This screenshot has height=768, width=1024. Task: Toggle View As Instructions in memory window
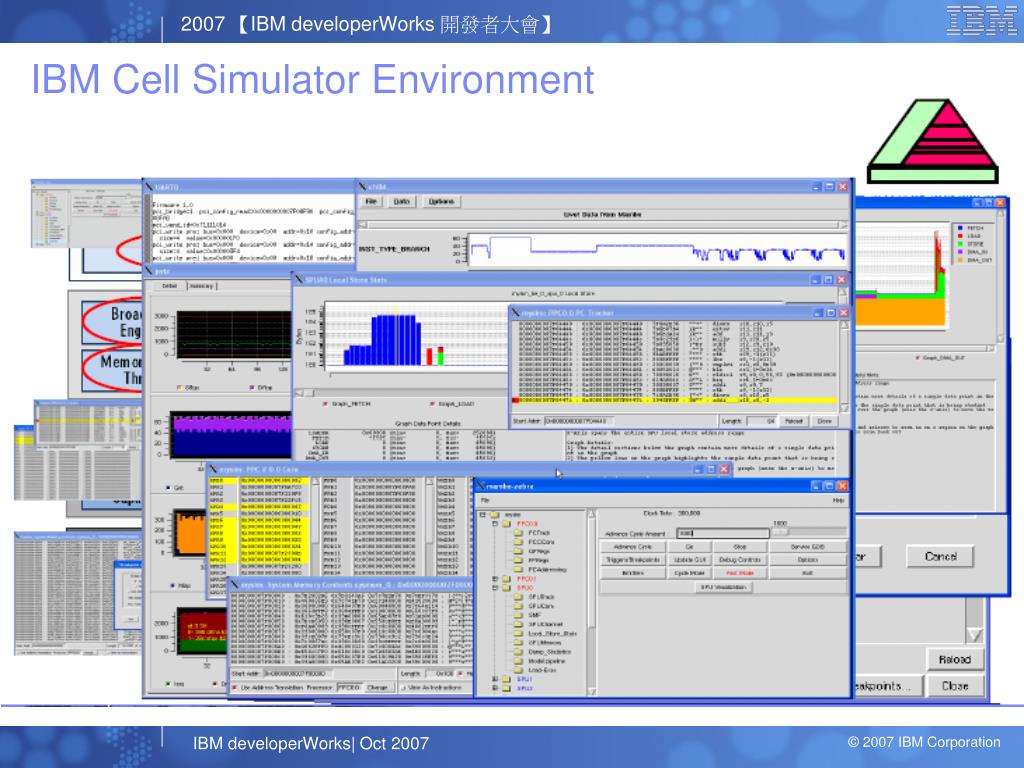click(x=403, y=688)
